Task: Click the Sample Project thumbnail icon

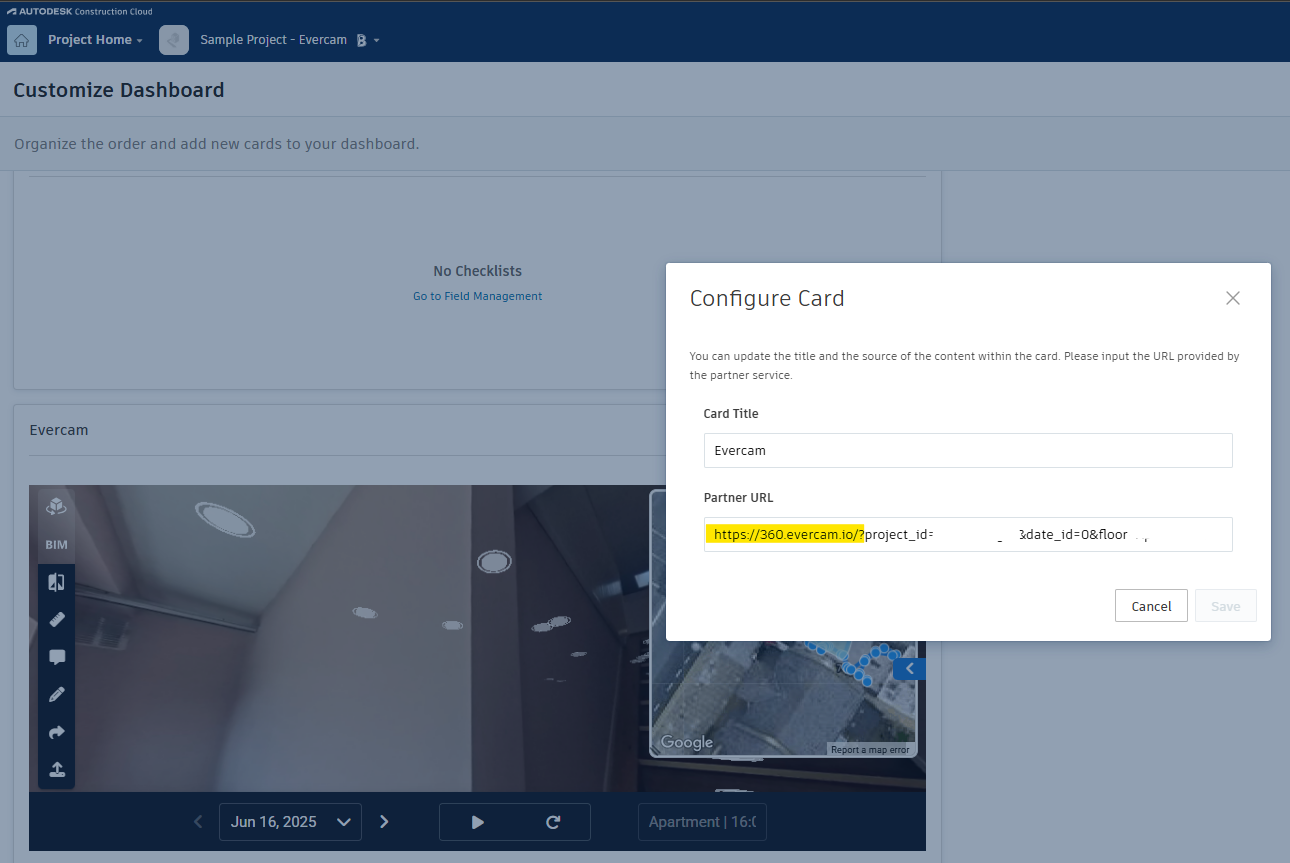Action: pyautogui.click(x=174, y=40)
